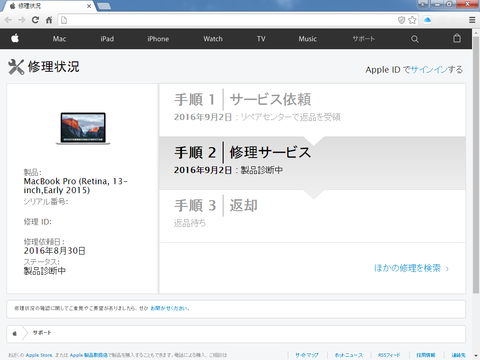480x360 pixels.
Task: Open iPad in navigation bar
Action: pyautogui.click(x=107, y=39)
